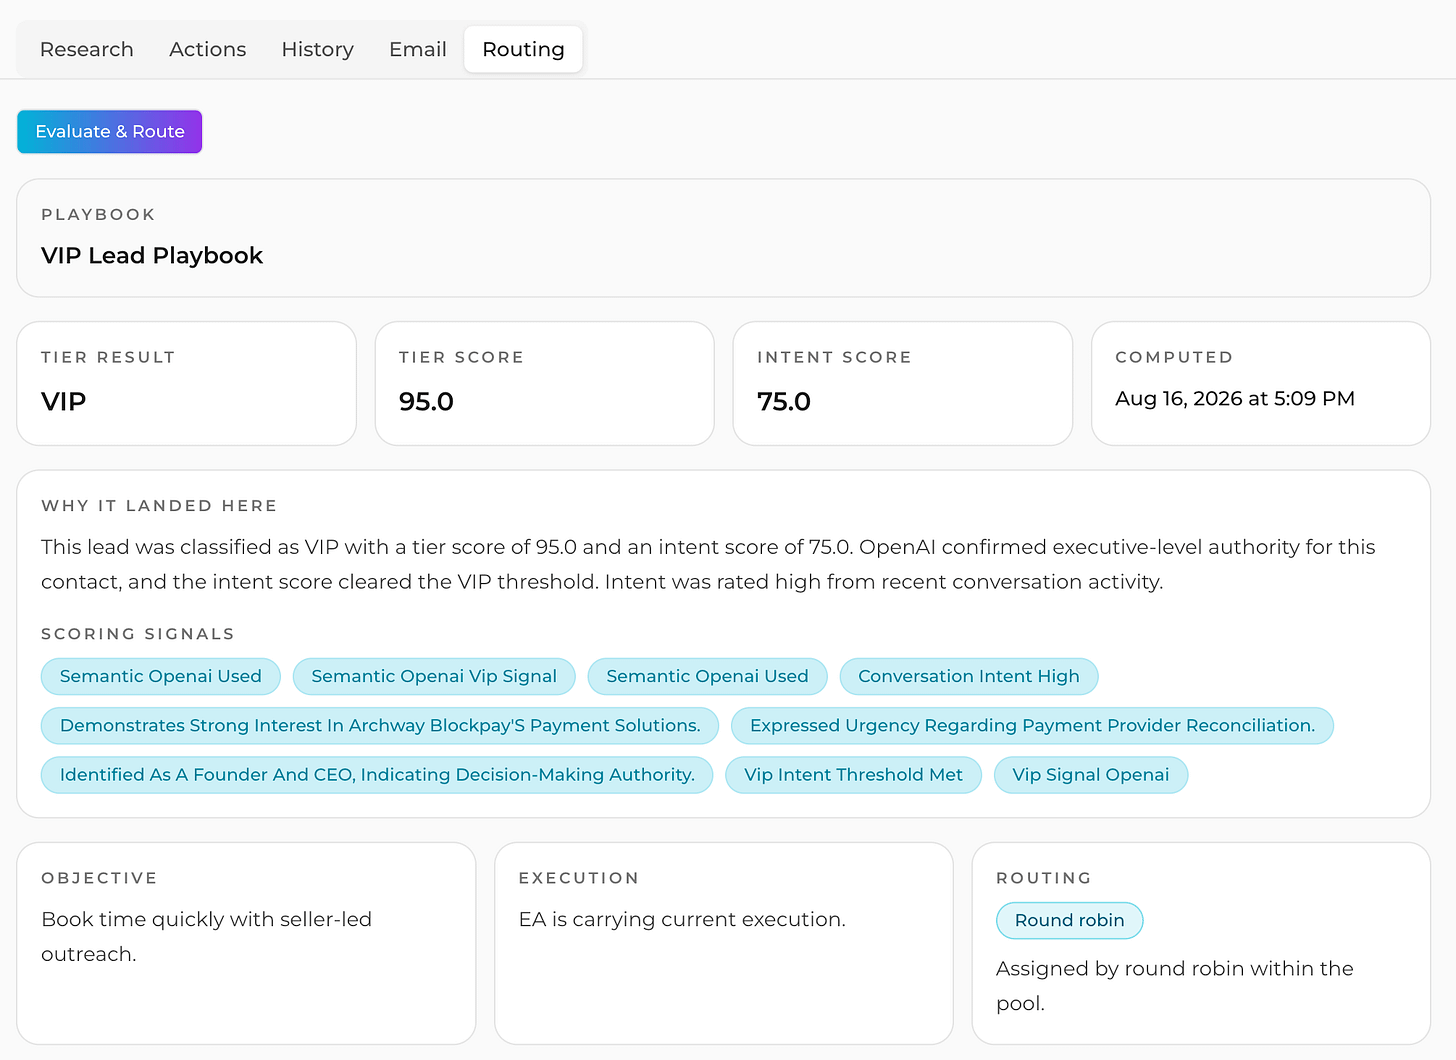The height and width of the screenshot is (1060, 1456).
Task: Select the VIP tier result value
Action: (x=64, y=401)
